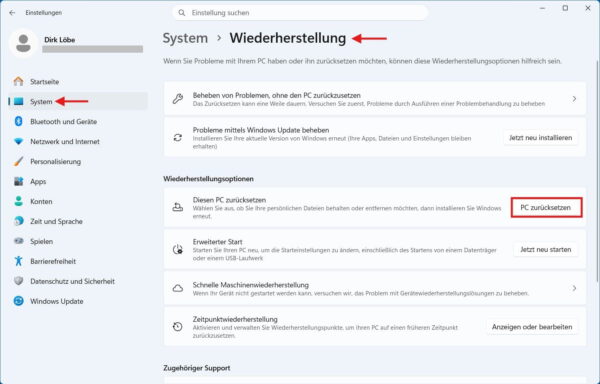Click the cloud icon for Schnelle Maschinenwiederherstellung
This screenshot has width=600, height=384.
[x=178, y=288]
